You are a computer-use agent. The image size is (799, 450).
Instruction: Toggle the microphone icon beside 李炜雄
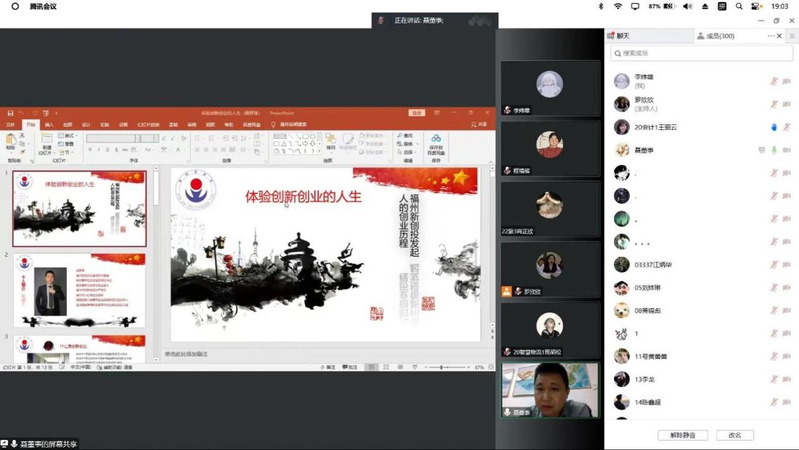[x=773, y=80]
